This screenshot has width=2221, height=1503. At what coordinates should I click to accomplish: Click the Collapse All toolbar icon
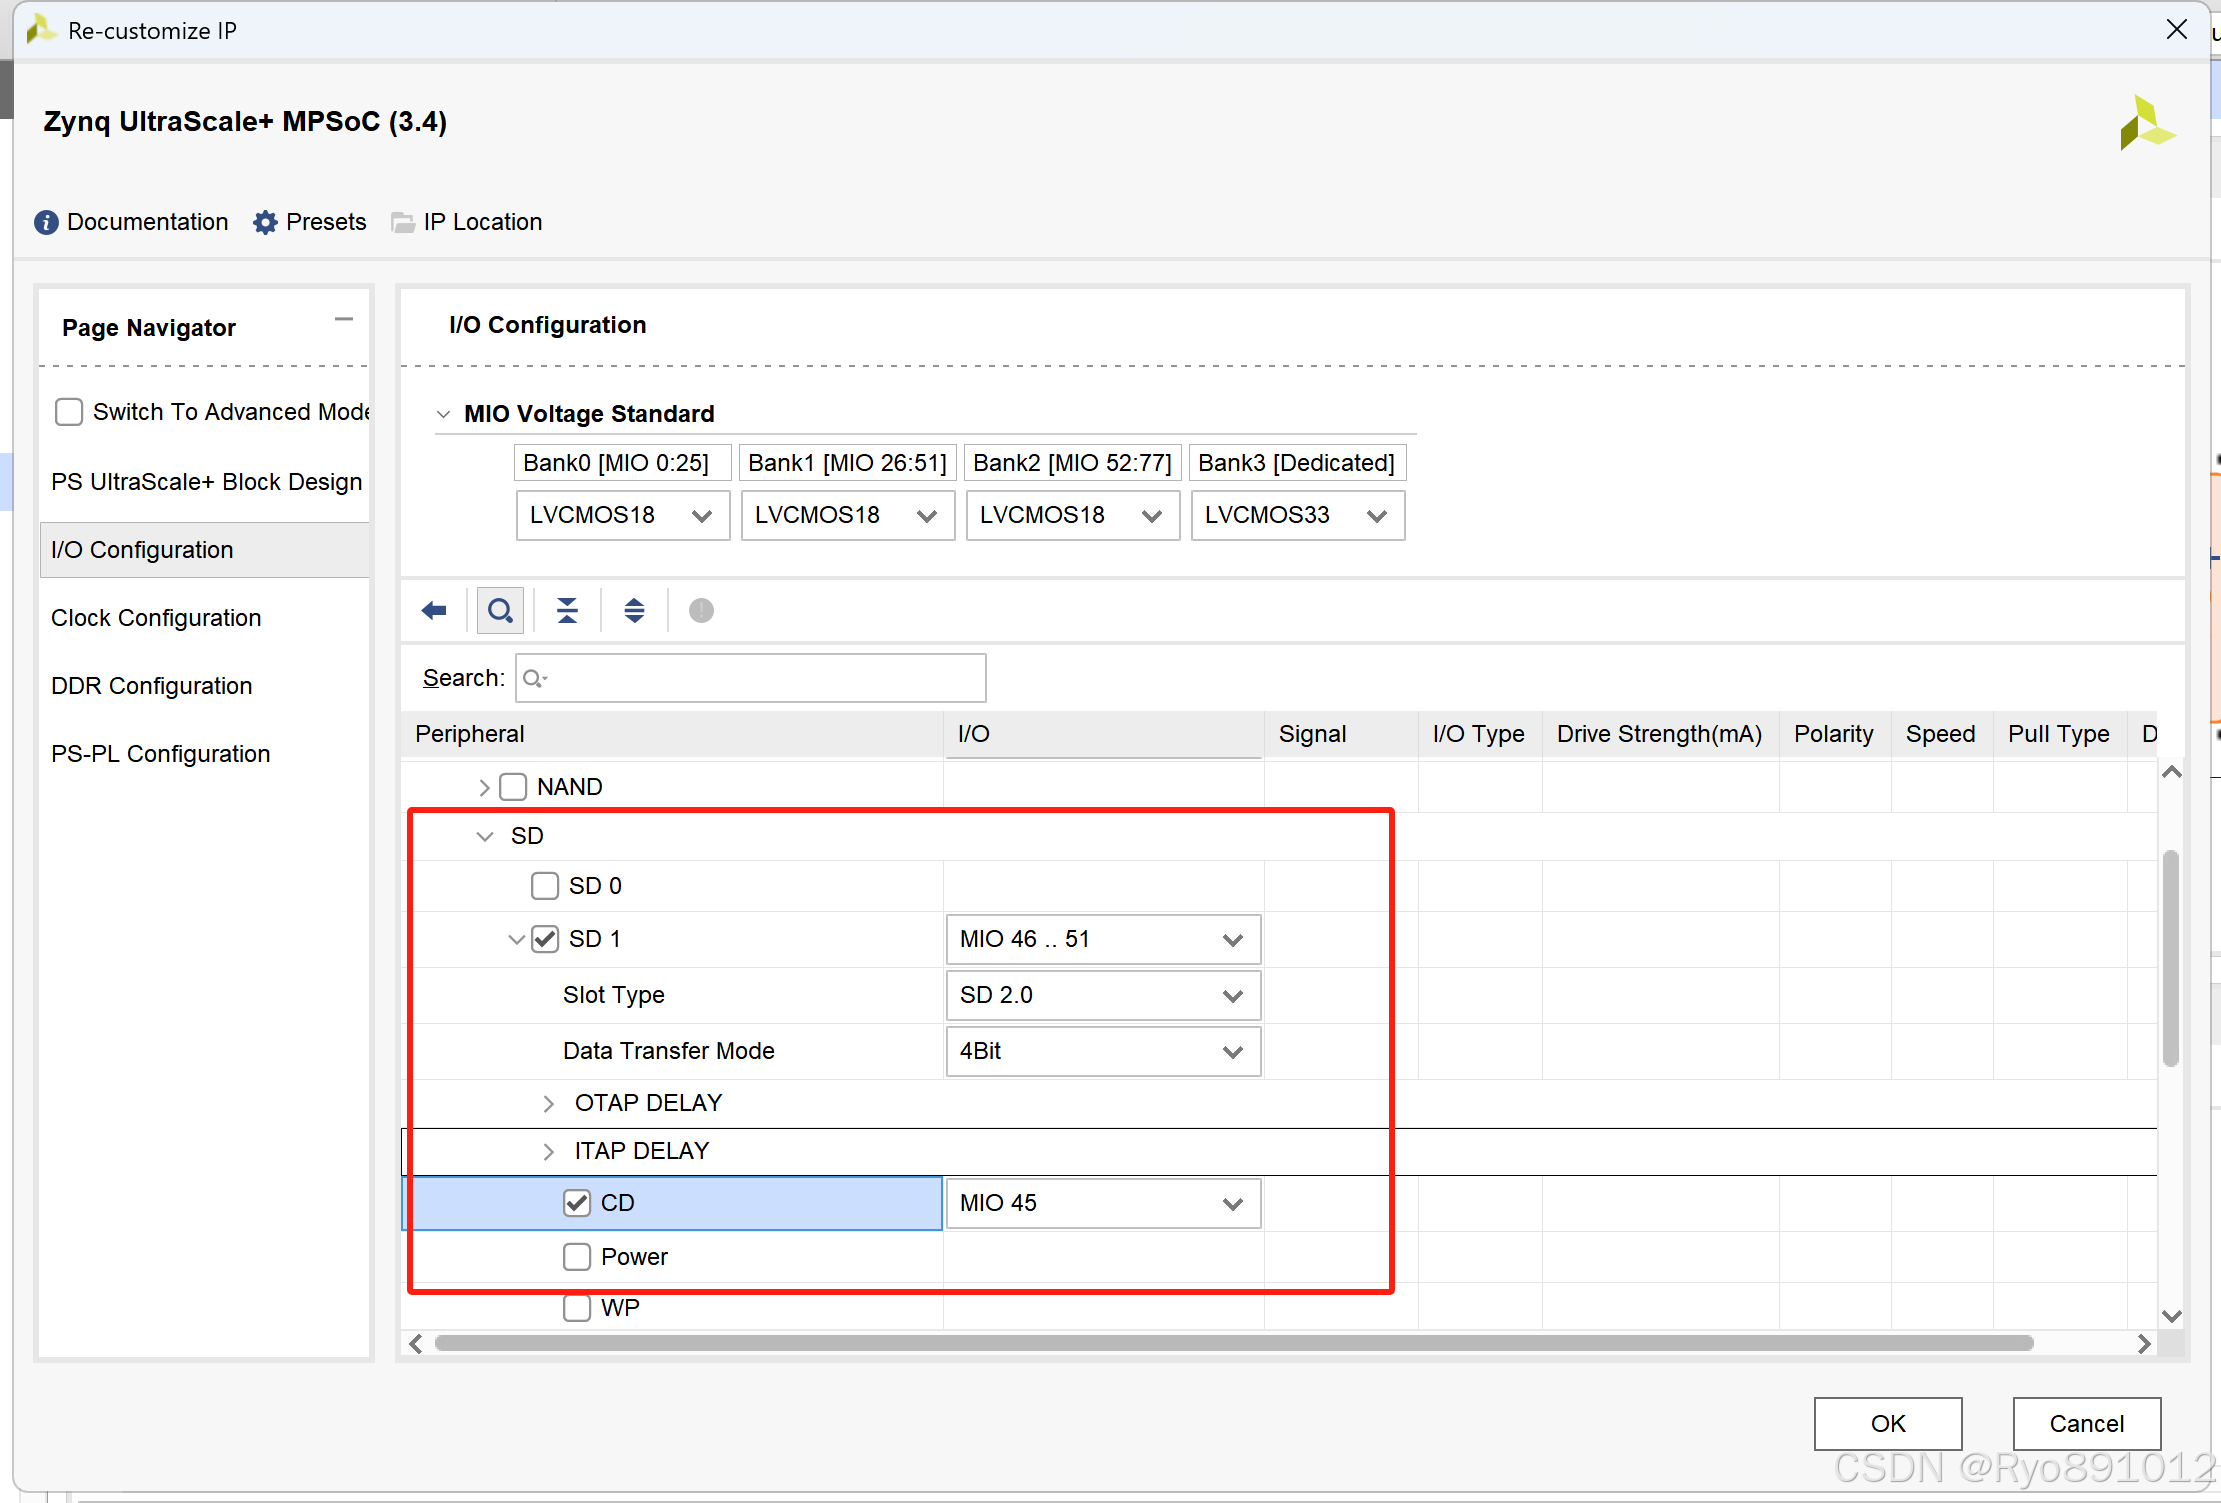(567, 610)
